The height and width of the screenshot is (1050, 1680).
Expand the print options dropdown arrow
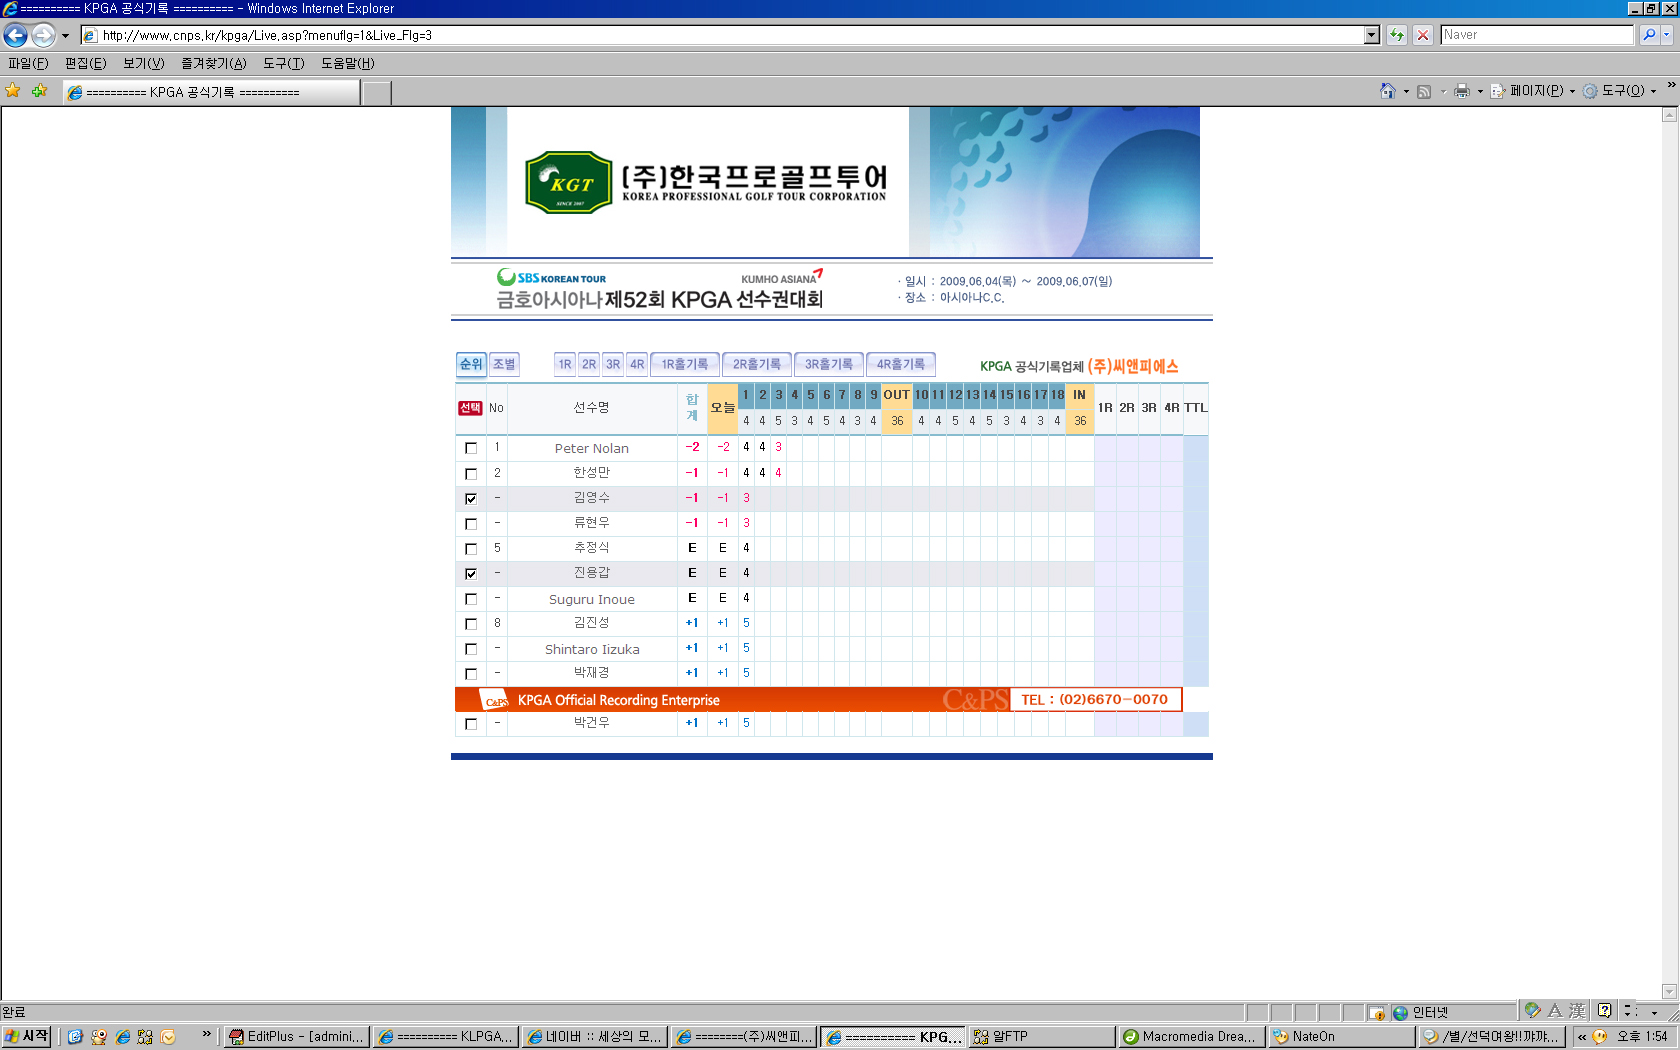(x=1480, y=91)
